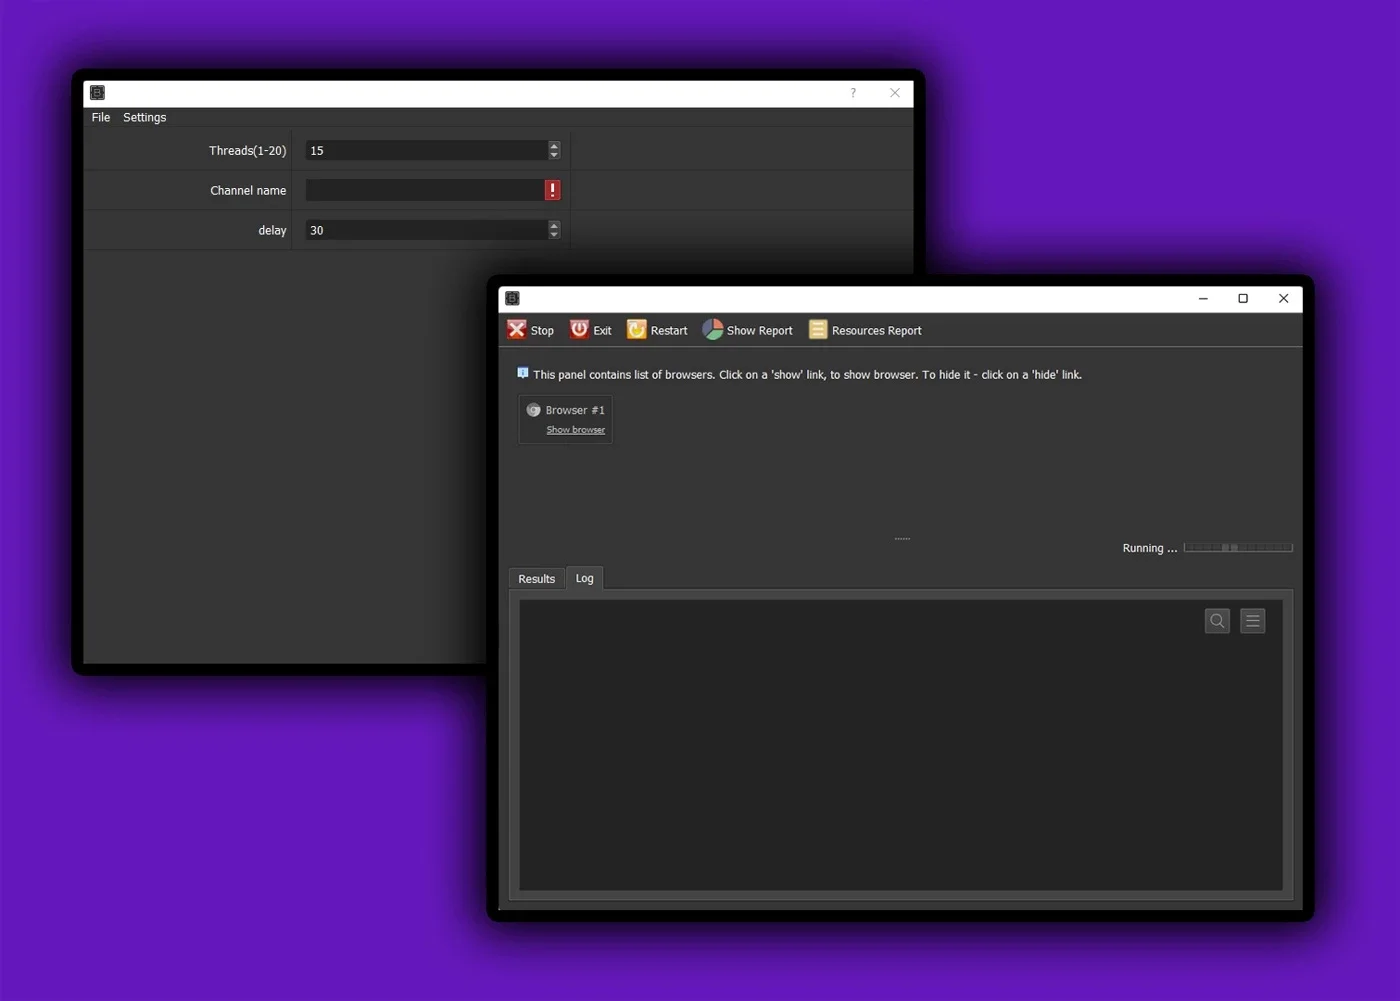This screenshot has height=1001, width=1400.
Task: Close the running window
Action: point(1283,298)
